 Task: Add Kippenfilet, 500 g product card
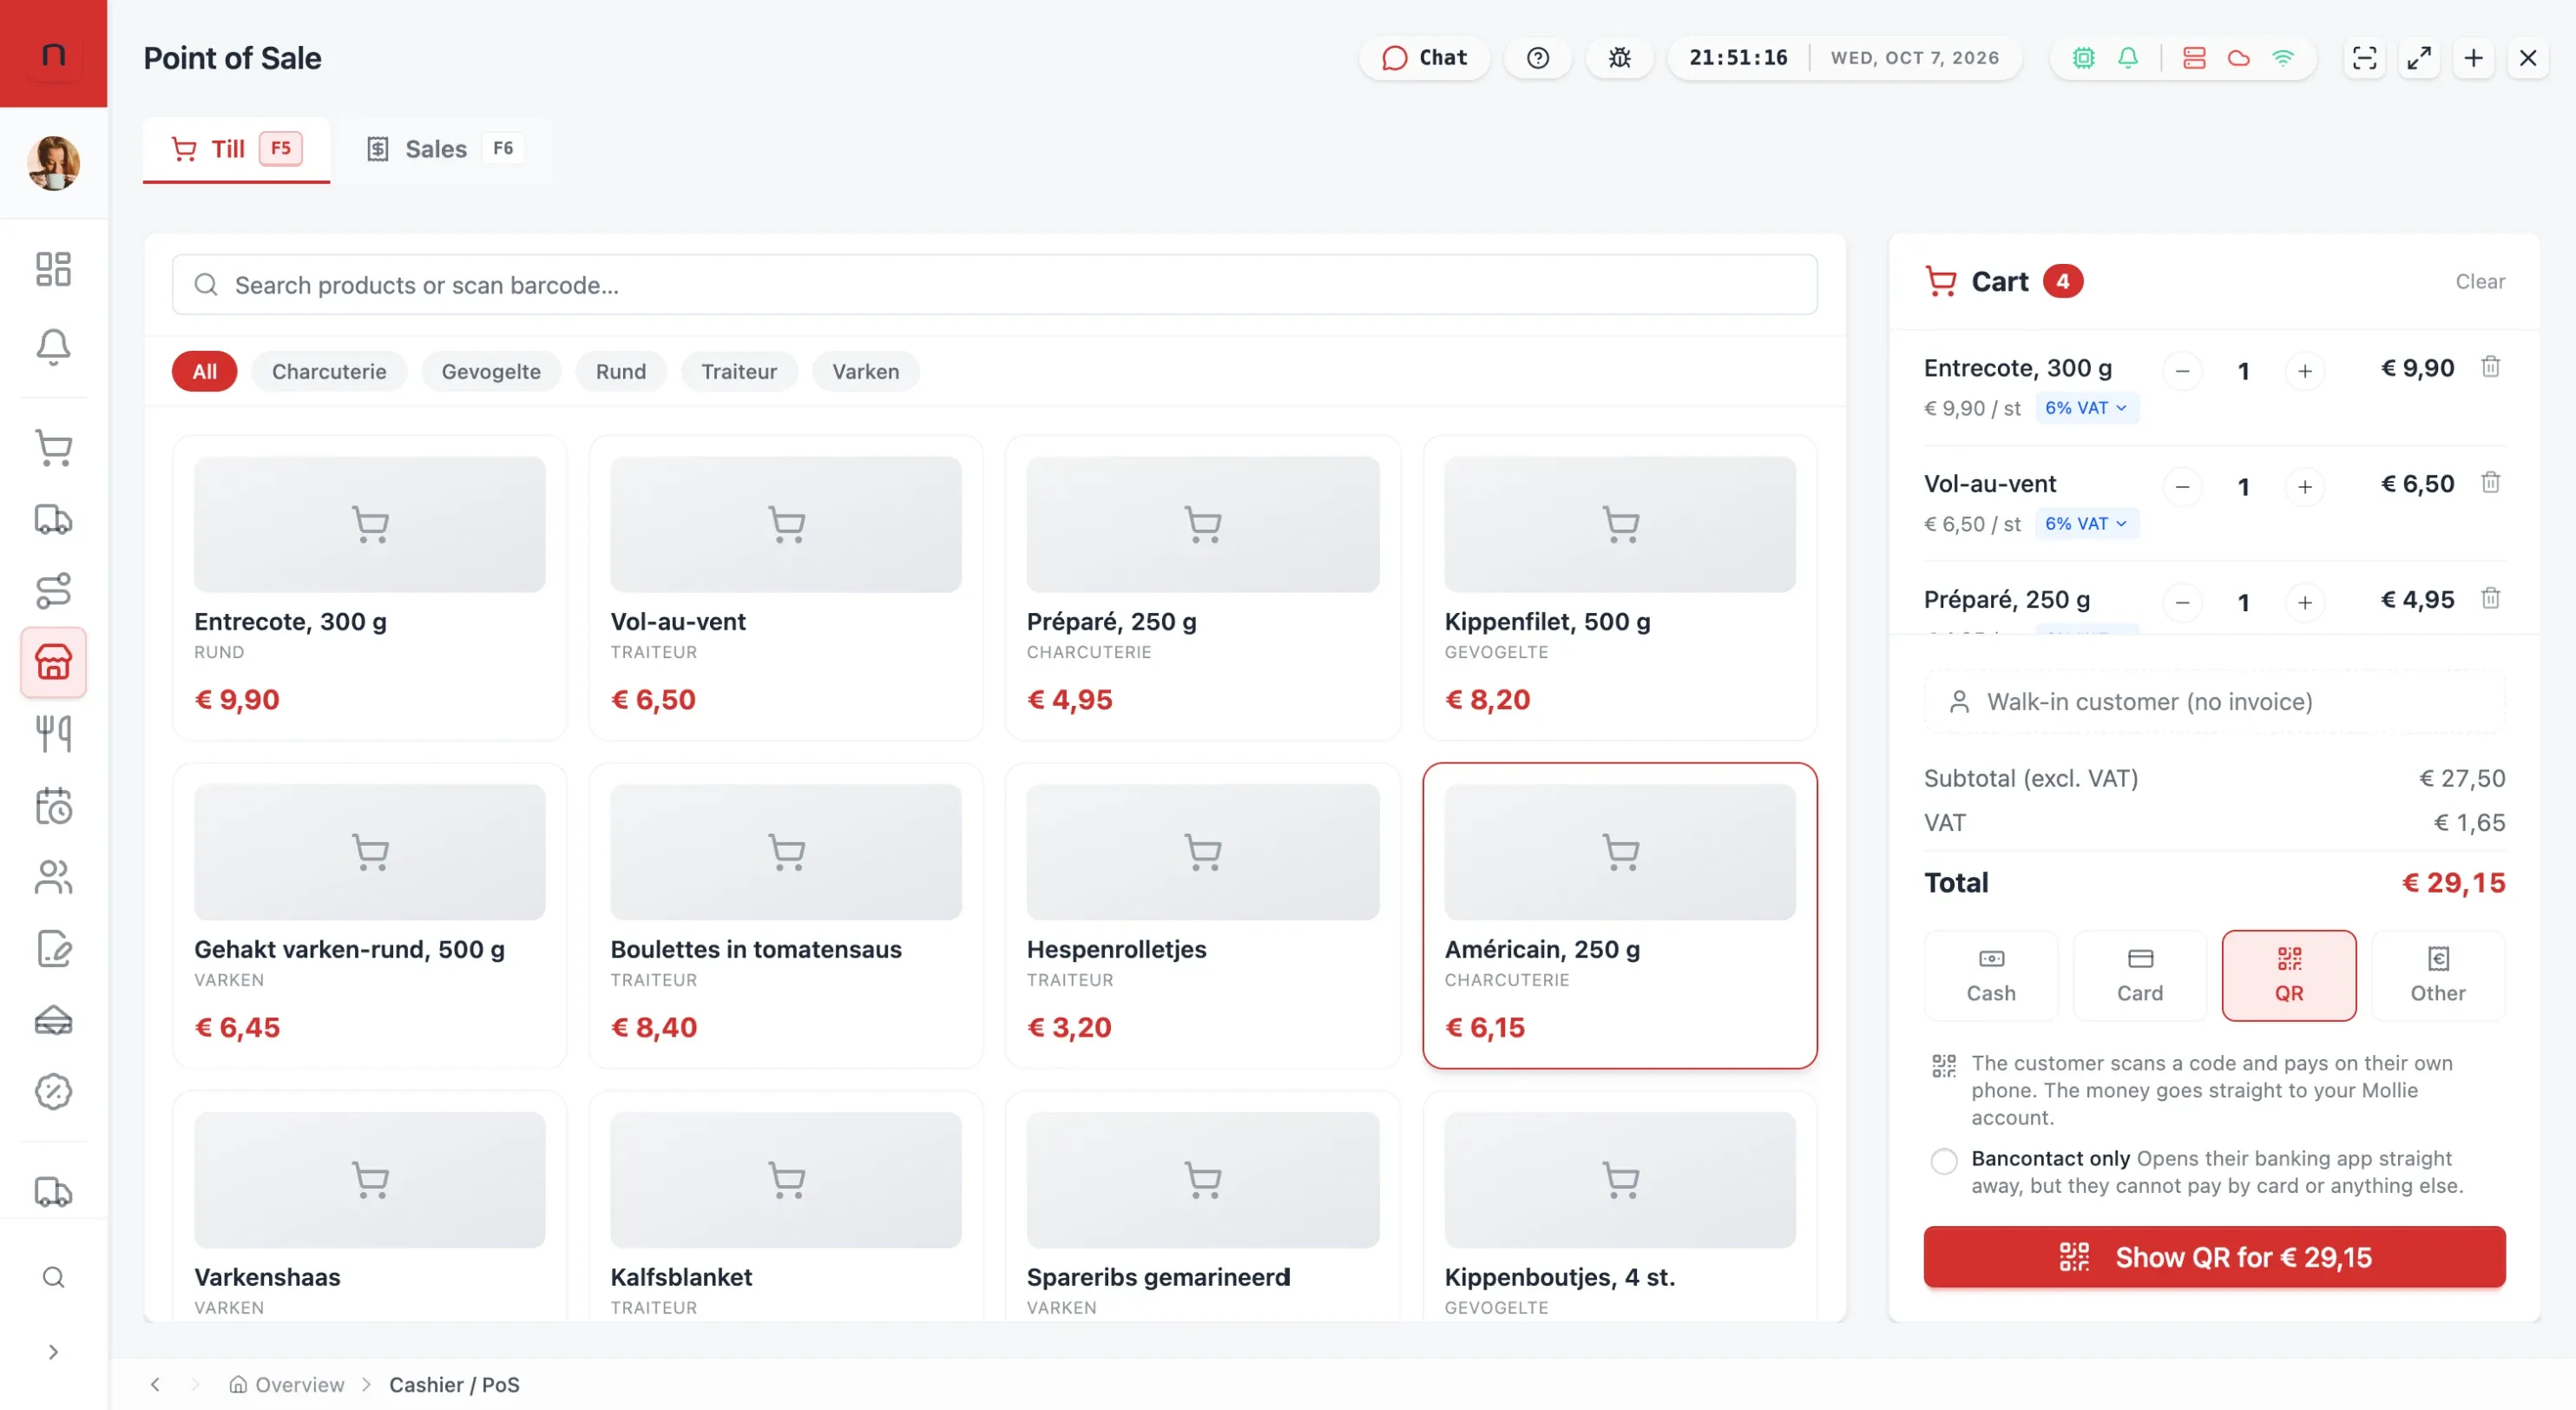pos(1619,588)
